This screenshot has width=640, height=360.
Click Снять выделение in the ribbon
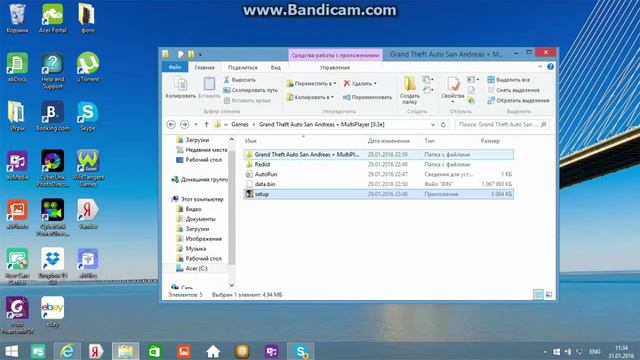click(513, 90)
